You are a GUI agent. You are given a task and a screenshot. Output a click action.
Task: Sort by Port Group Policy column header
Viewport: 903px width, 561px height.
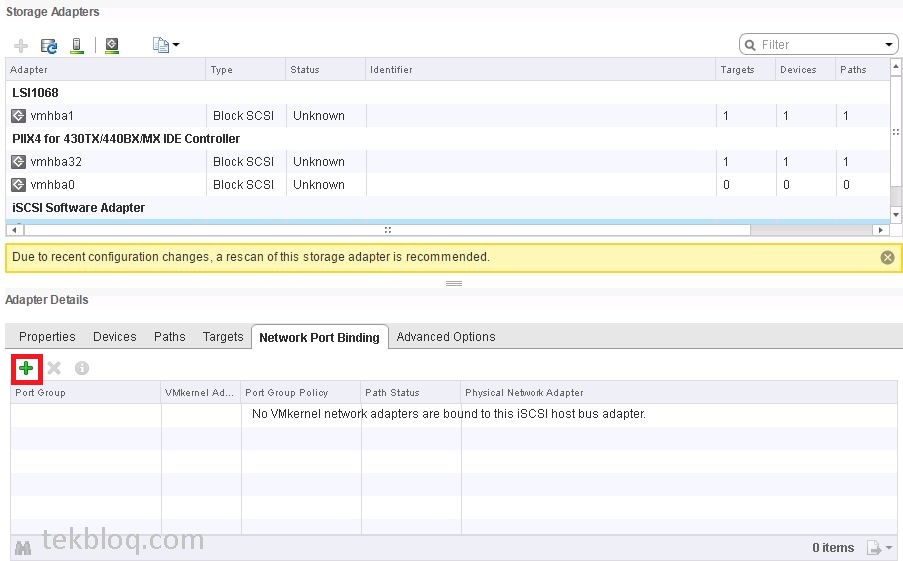(301, 392)
